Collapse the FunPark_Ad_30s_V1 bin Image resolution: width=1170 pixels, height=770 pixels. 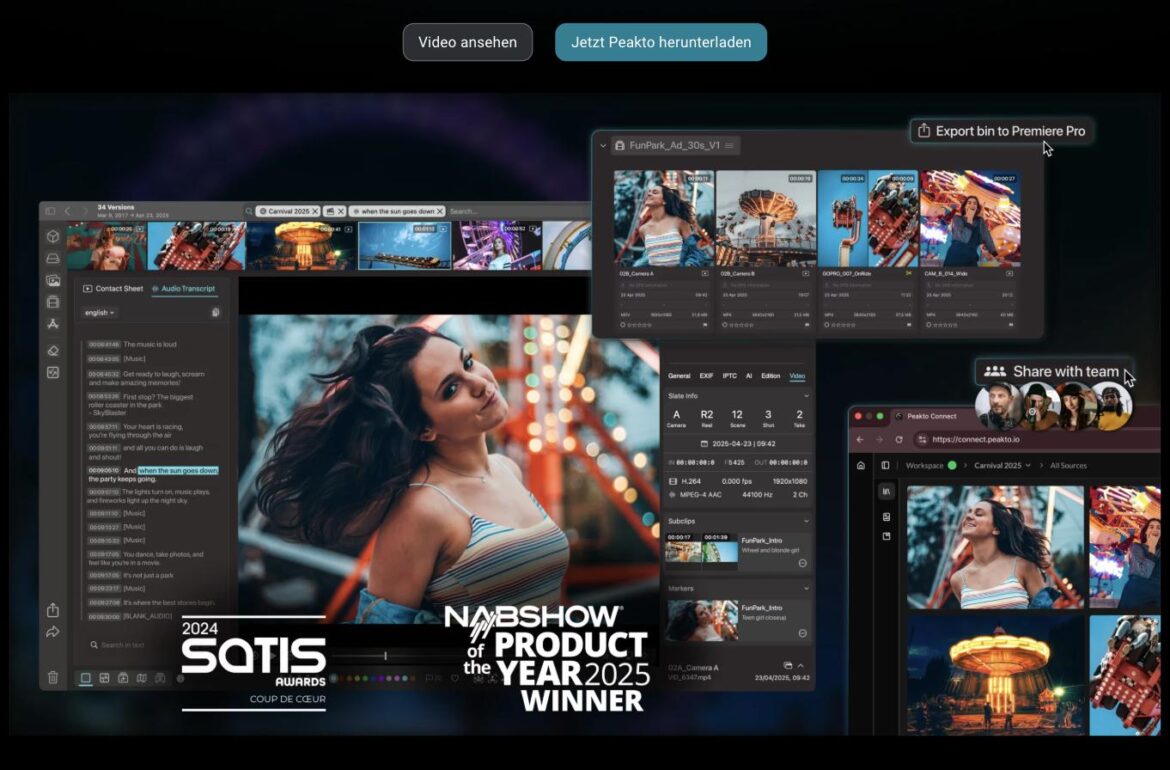tap(603, 145)
